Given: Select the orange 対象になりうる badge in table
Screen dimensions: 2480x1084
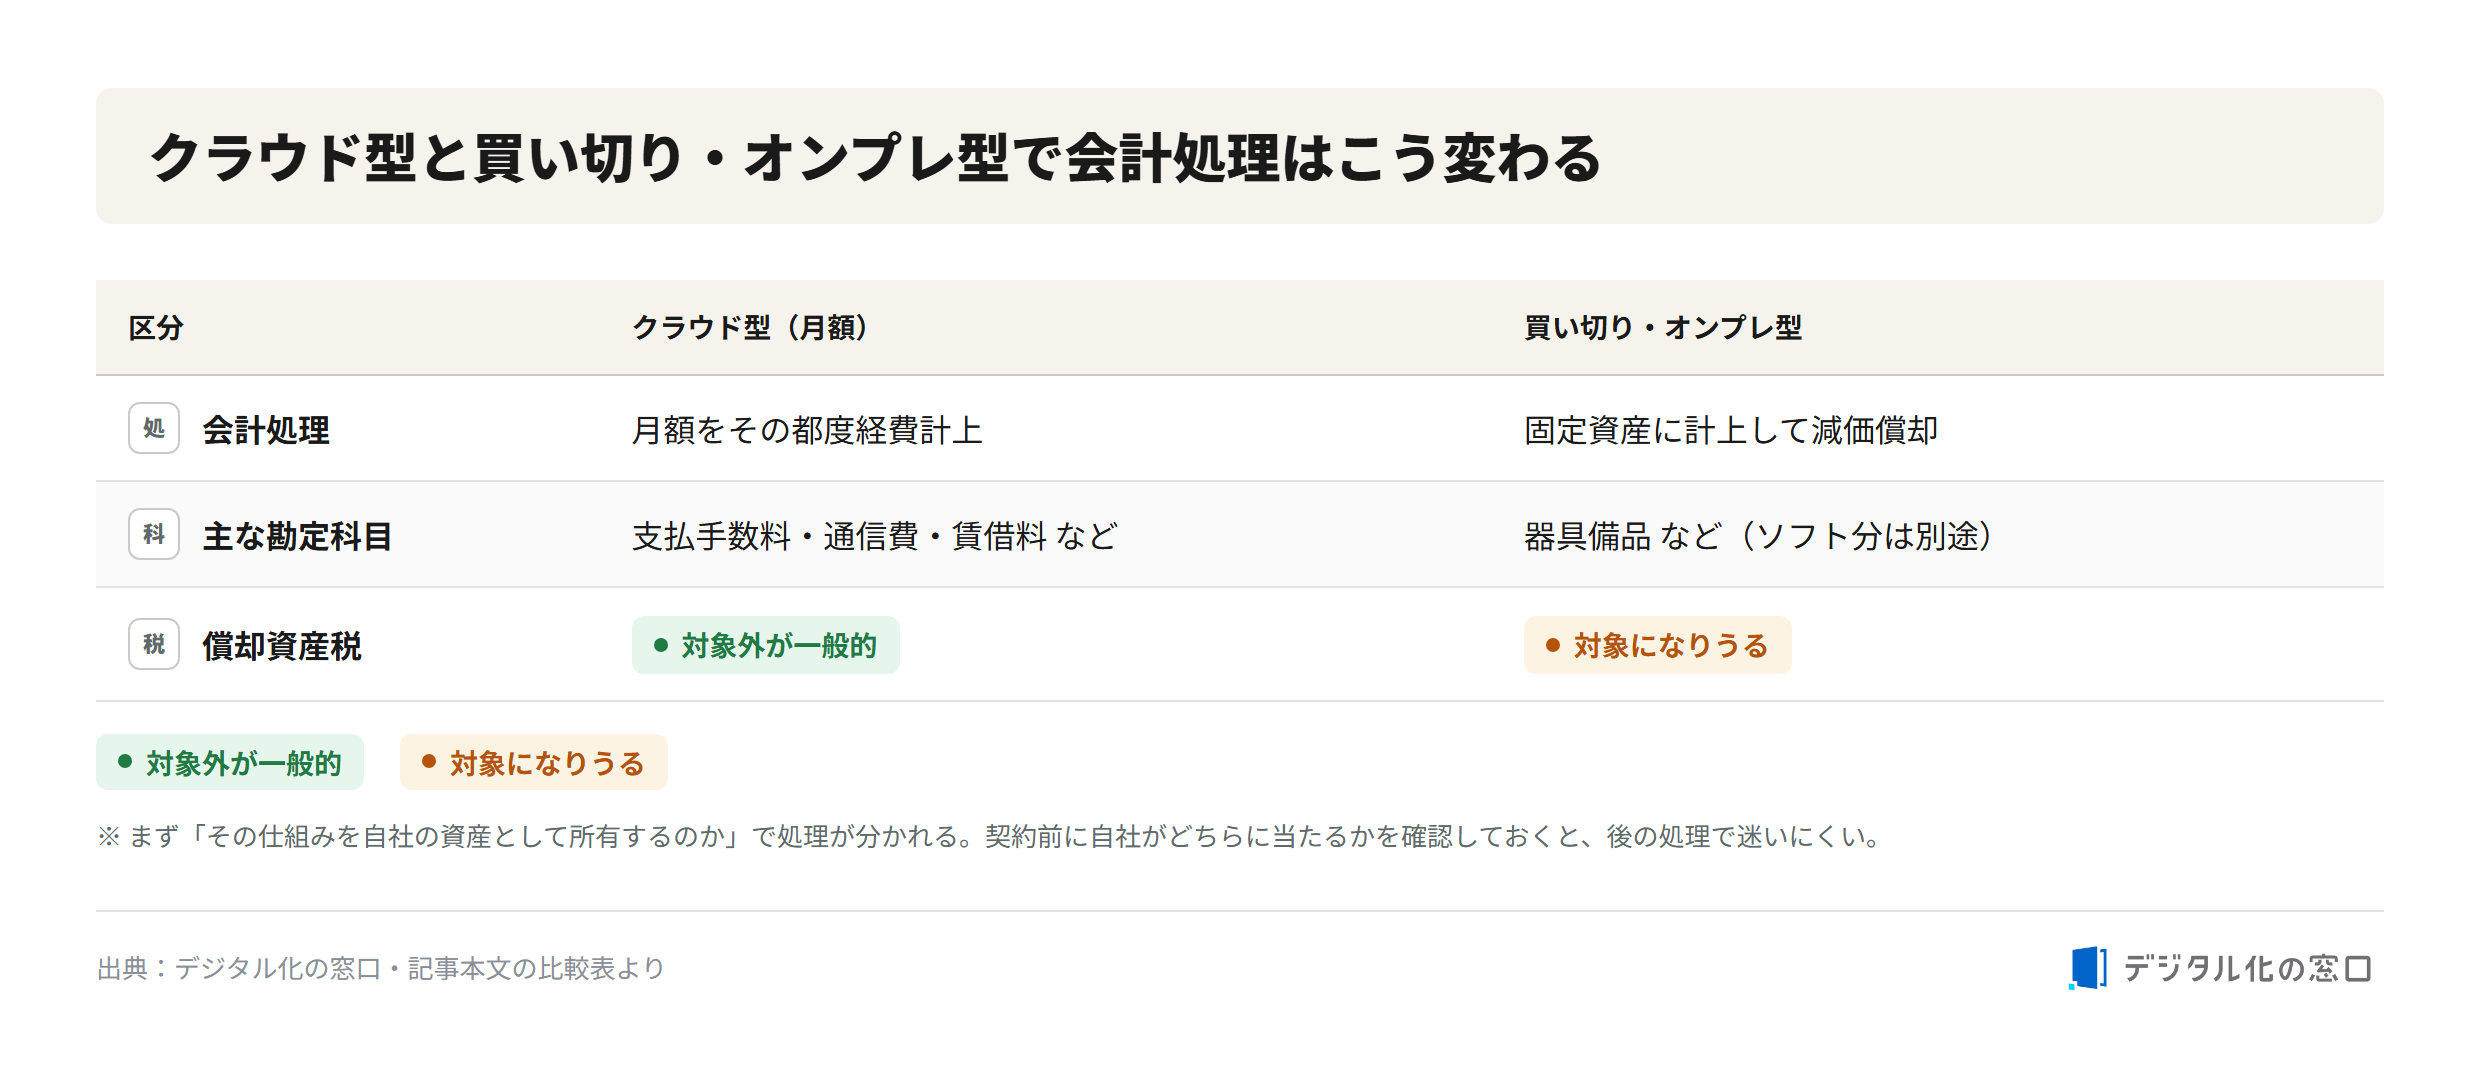Looking at the screenshot, I should click(x=1658, y=645).
